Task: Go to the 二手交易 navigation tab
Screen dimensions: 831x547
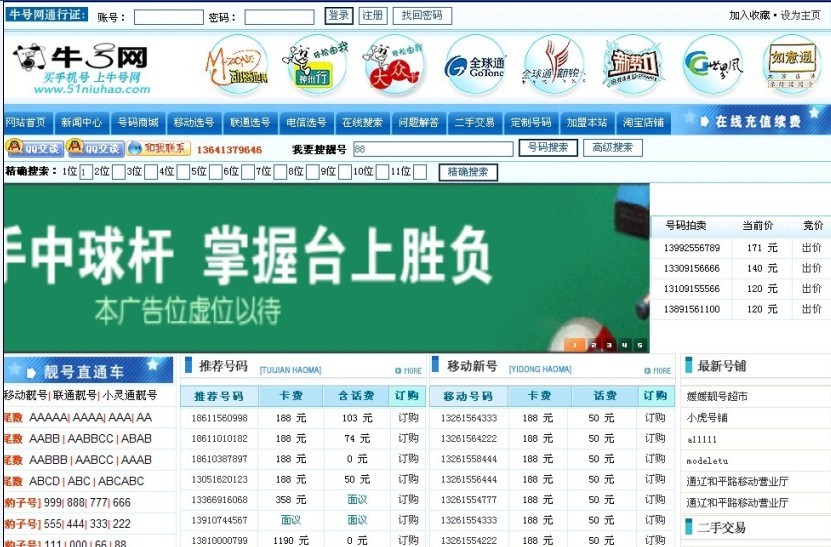Action: tap(475, 123)
